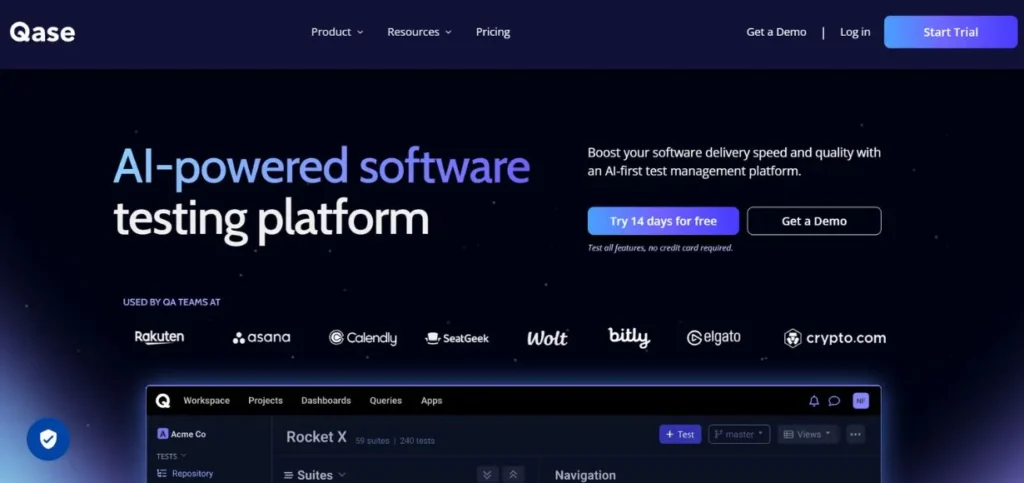Click the collapse all suites double-chevron up icon
Viewport: 1024px width, 483px height.
coord(514,475)
